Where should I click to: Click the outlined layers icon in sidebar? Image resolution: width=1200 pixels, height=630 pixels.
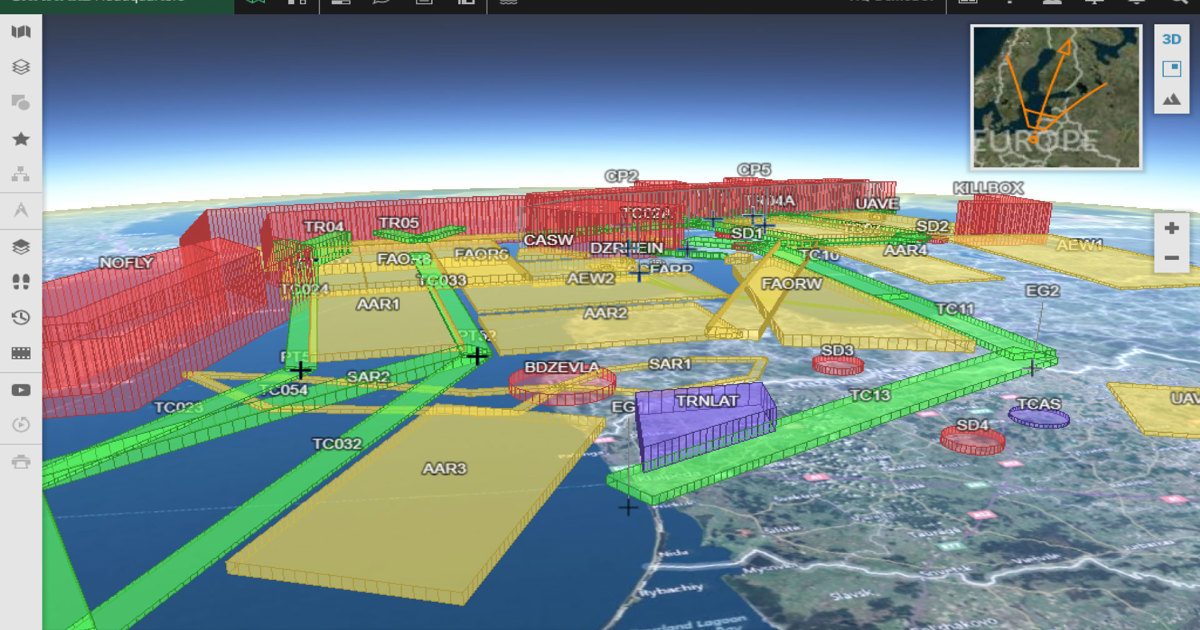[x=20, y=67]
